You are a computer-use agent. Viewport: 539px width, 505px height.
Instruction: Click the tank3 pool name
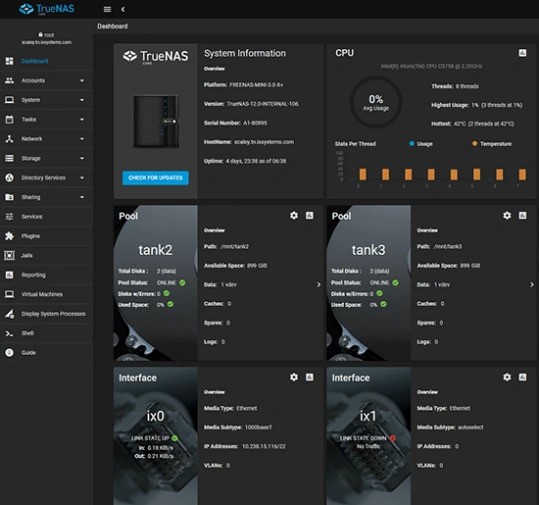pyautogui.click(x=368, y=250)
